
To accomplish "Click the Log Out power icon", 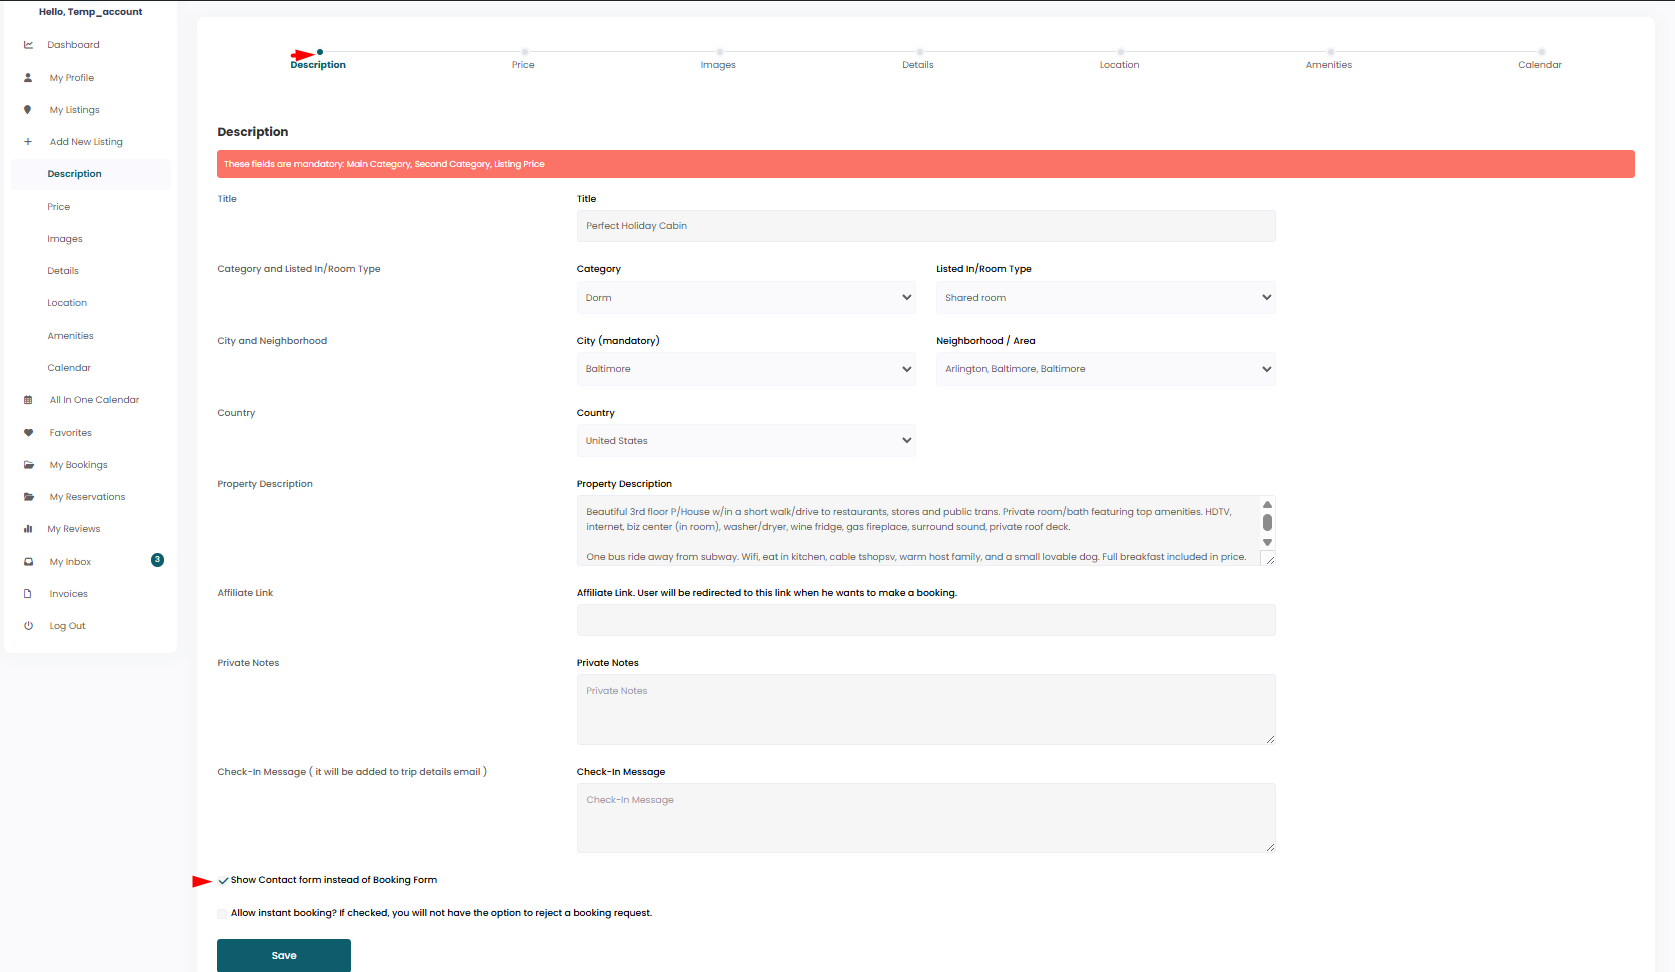I will pyautogui.click(x=28, y=626).
